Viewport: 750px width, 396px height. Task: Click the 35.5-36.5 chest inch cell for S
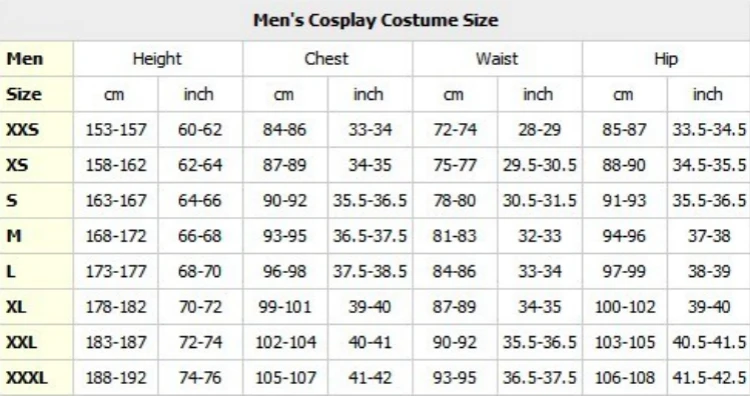(370, 200)
